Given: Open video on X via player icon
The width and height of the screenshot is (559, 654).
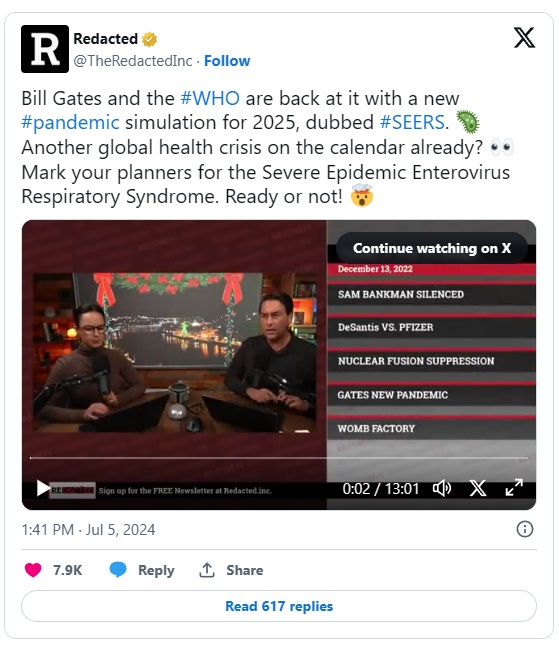Looking at the screenshot, I should (478, 488).
